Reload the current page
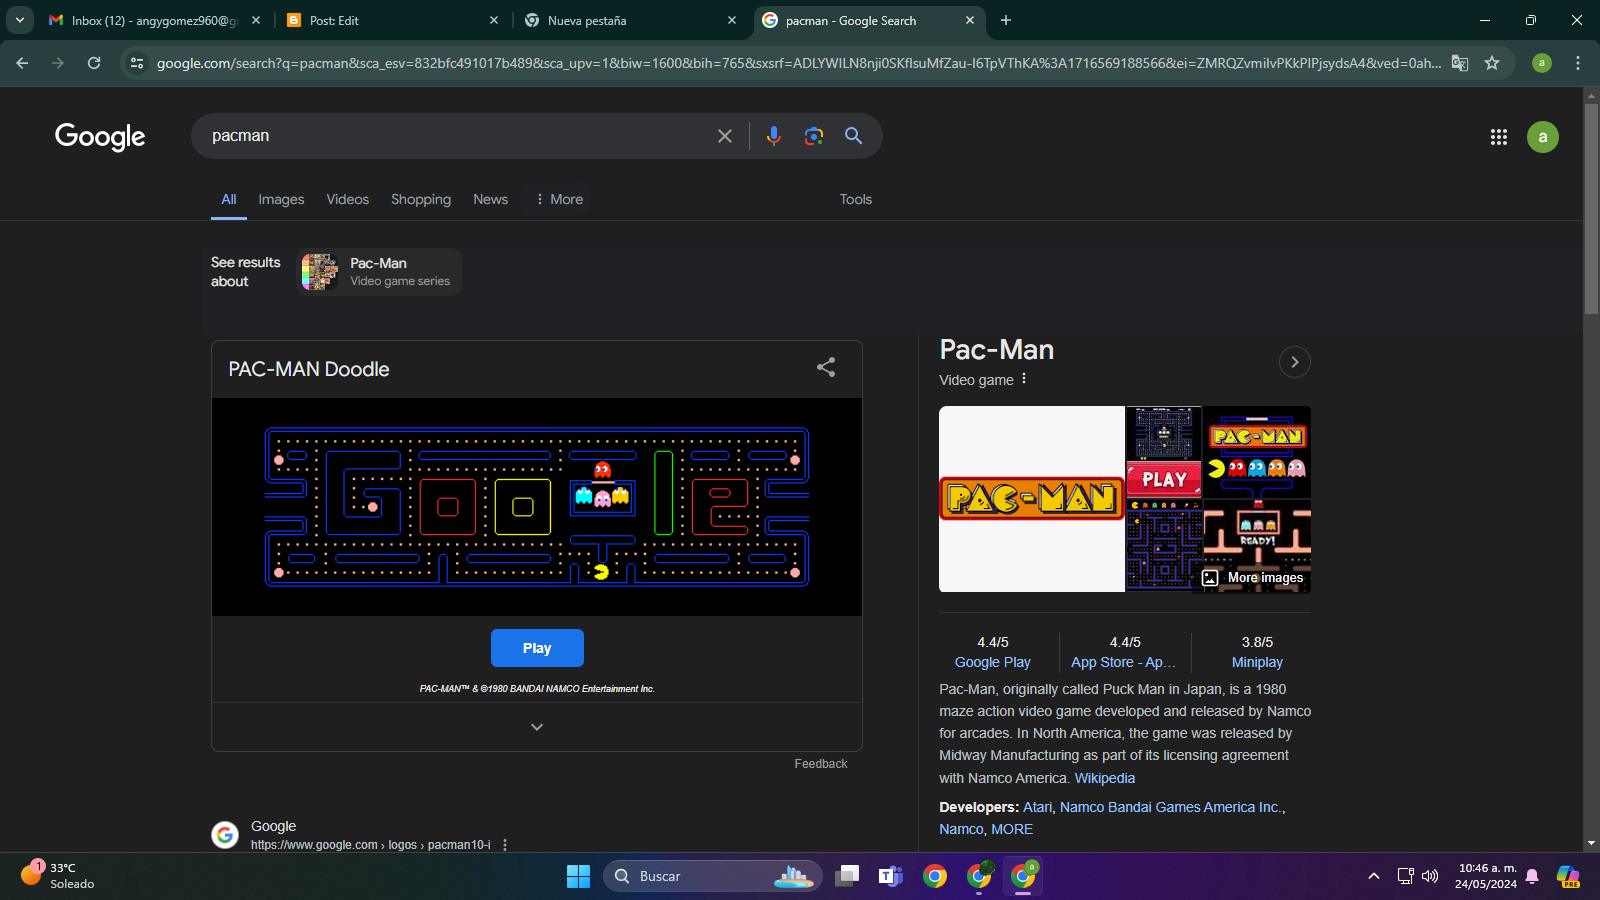Screen dimensions: 1600x900 pos(94,63)
